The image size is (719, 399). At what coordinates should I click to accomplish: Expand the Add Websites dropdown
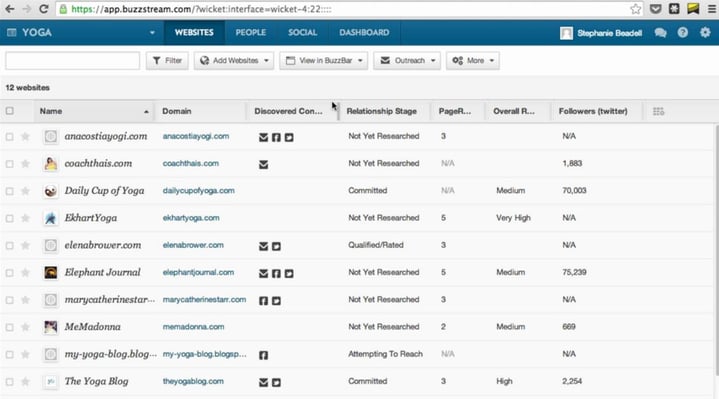[234, 61]
